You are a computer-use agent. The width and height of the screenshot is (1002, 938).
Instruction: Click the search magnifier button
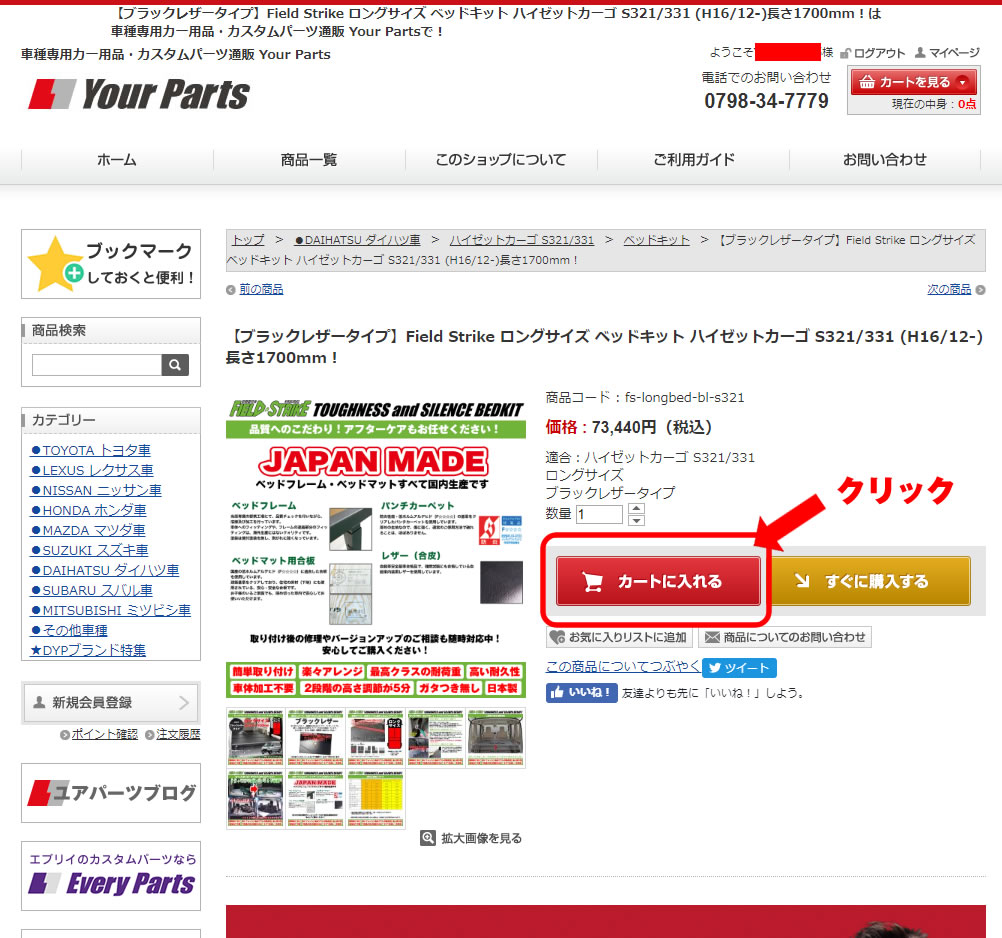click(175, 365)
